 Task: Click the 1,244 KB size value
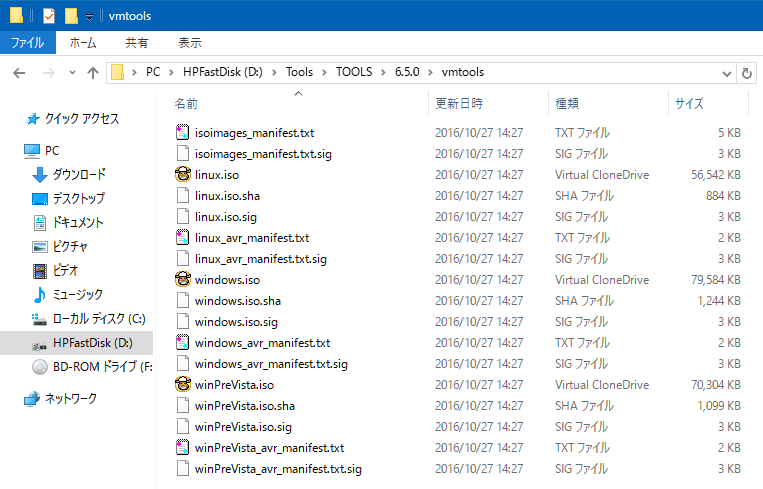[x=719, y=301]
